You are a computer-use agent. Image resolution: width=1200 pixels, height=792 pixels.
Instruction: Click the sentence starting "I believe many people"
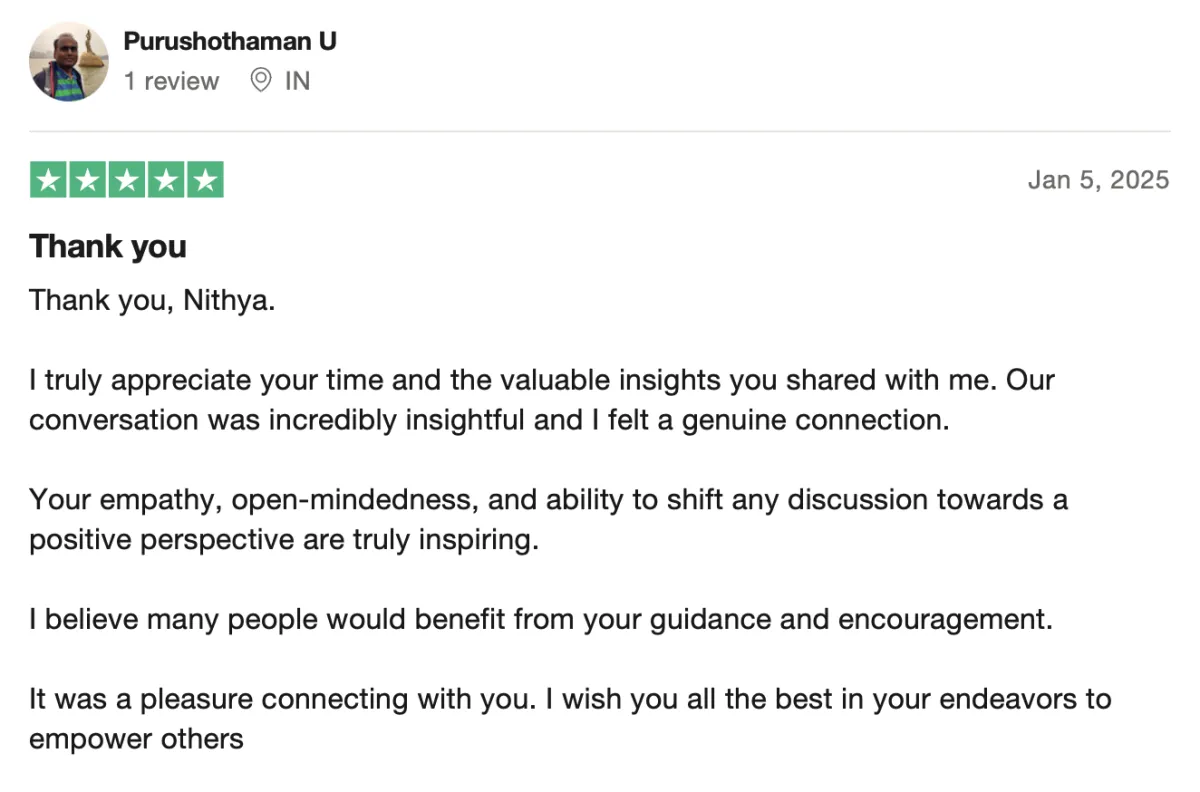pyautogui.click(x=541, y=619)
